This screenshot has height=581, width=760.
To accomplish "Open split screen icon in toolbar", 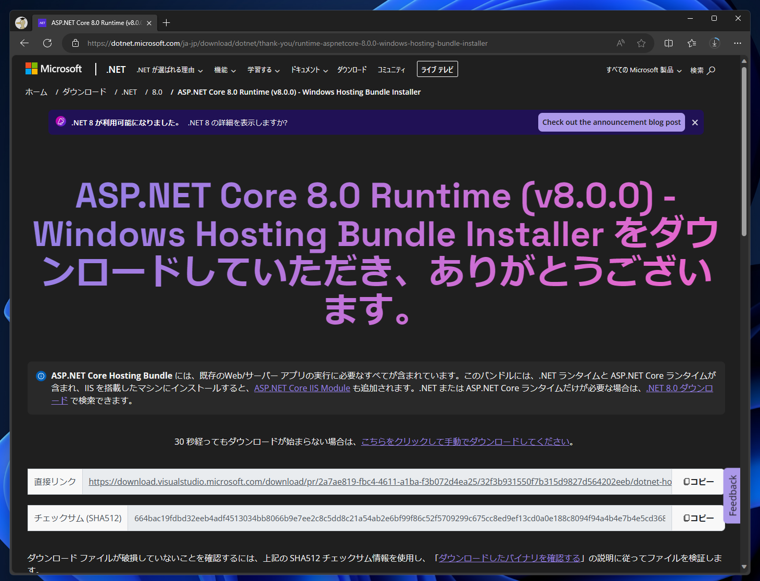I will click(x=668, y=43).
